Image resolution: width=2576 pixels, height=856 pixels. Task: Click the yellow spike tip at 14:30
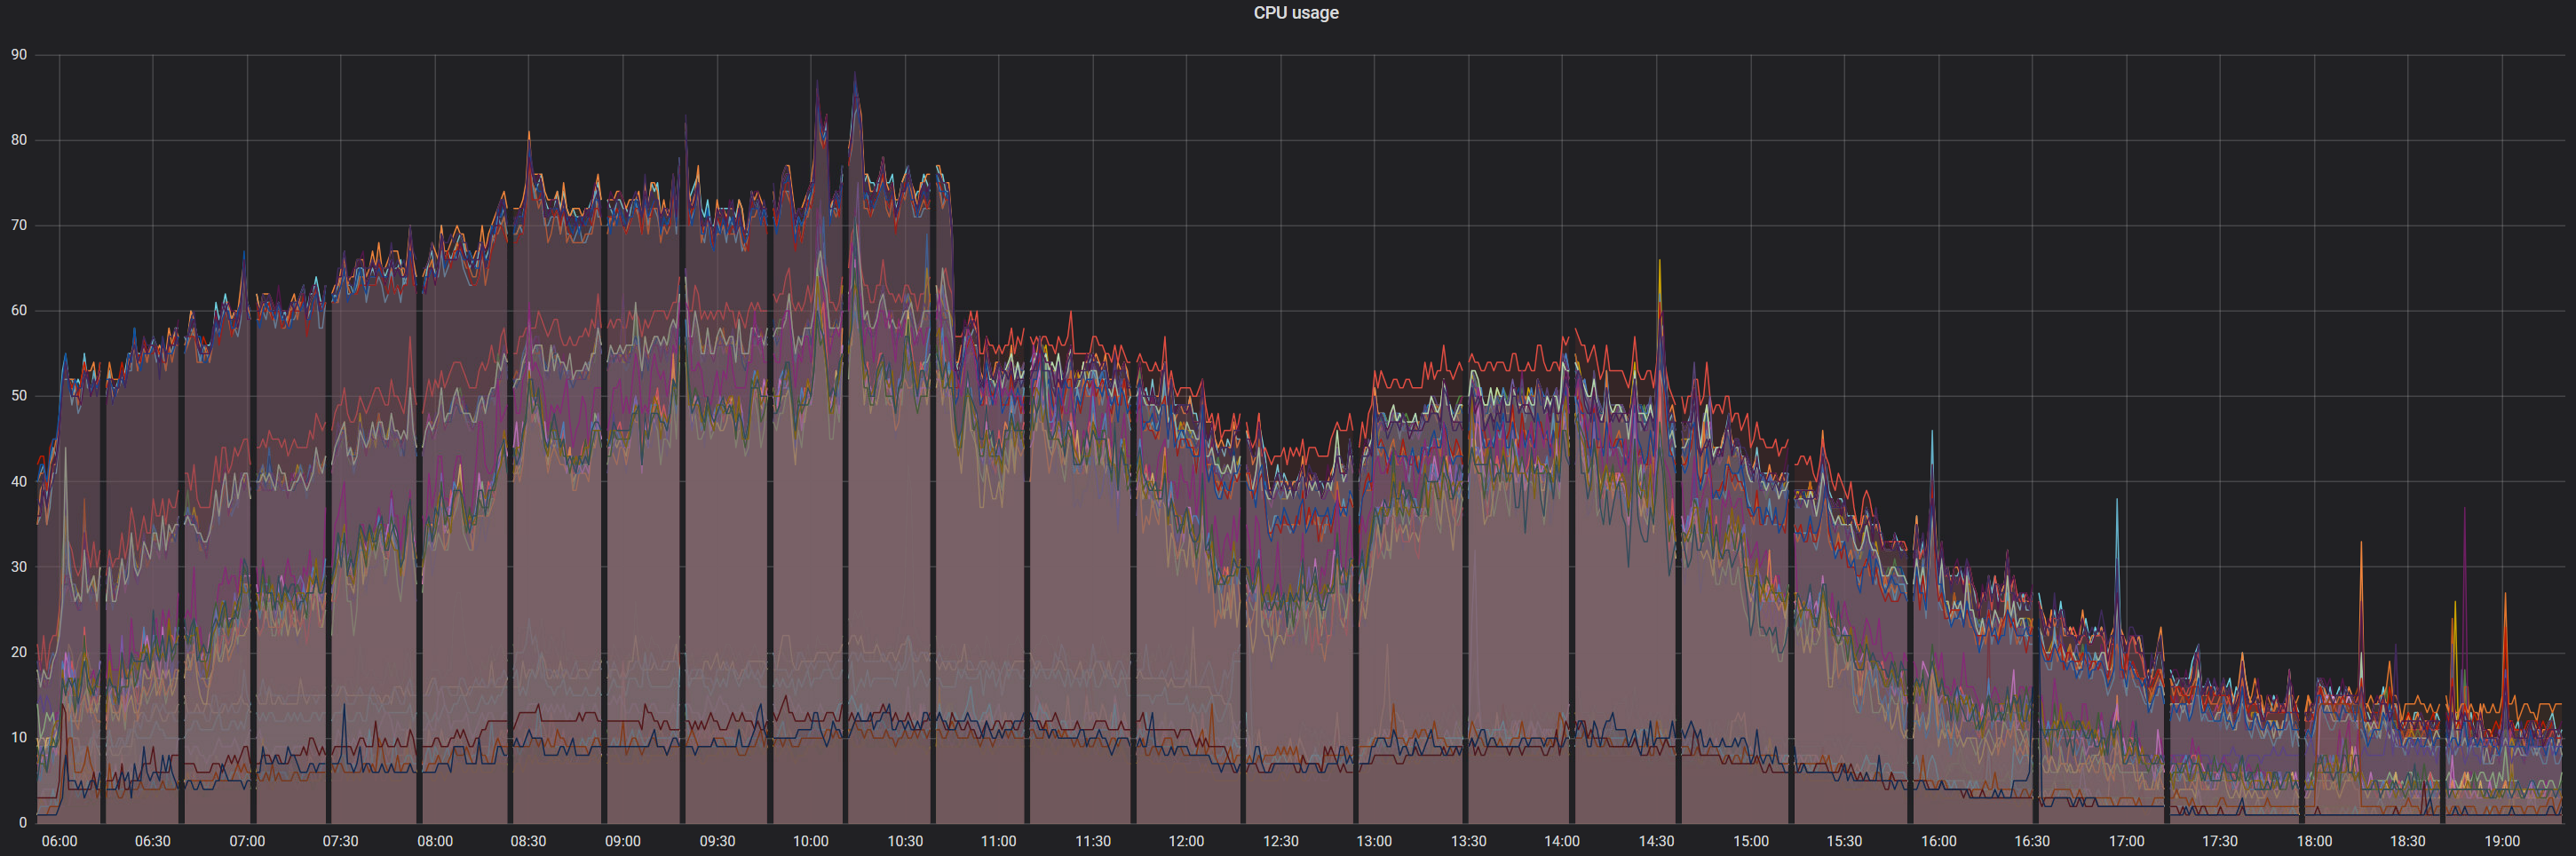[1659, 262]
